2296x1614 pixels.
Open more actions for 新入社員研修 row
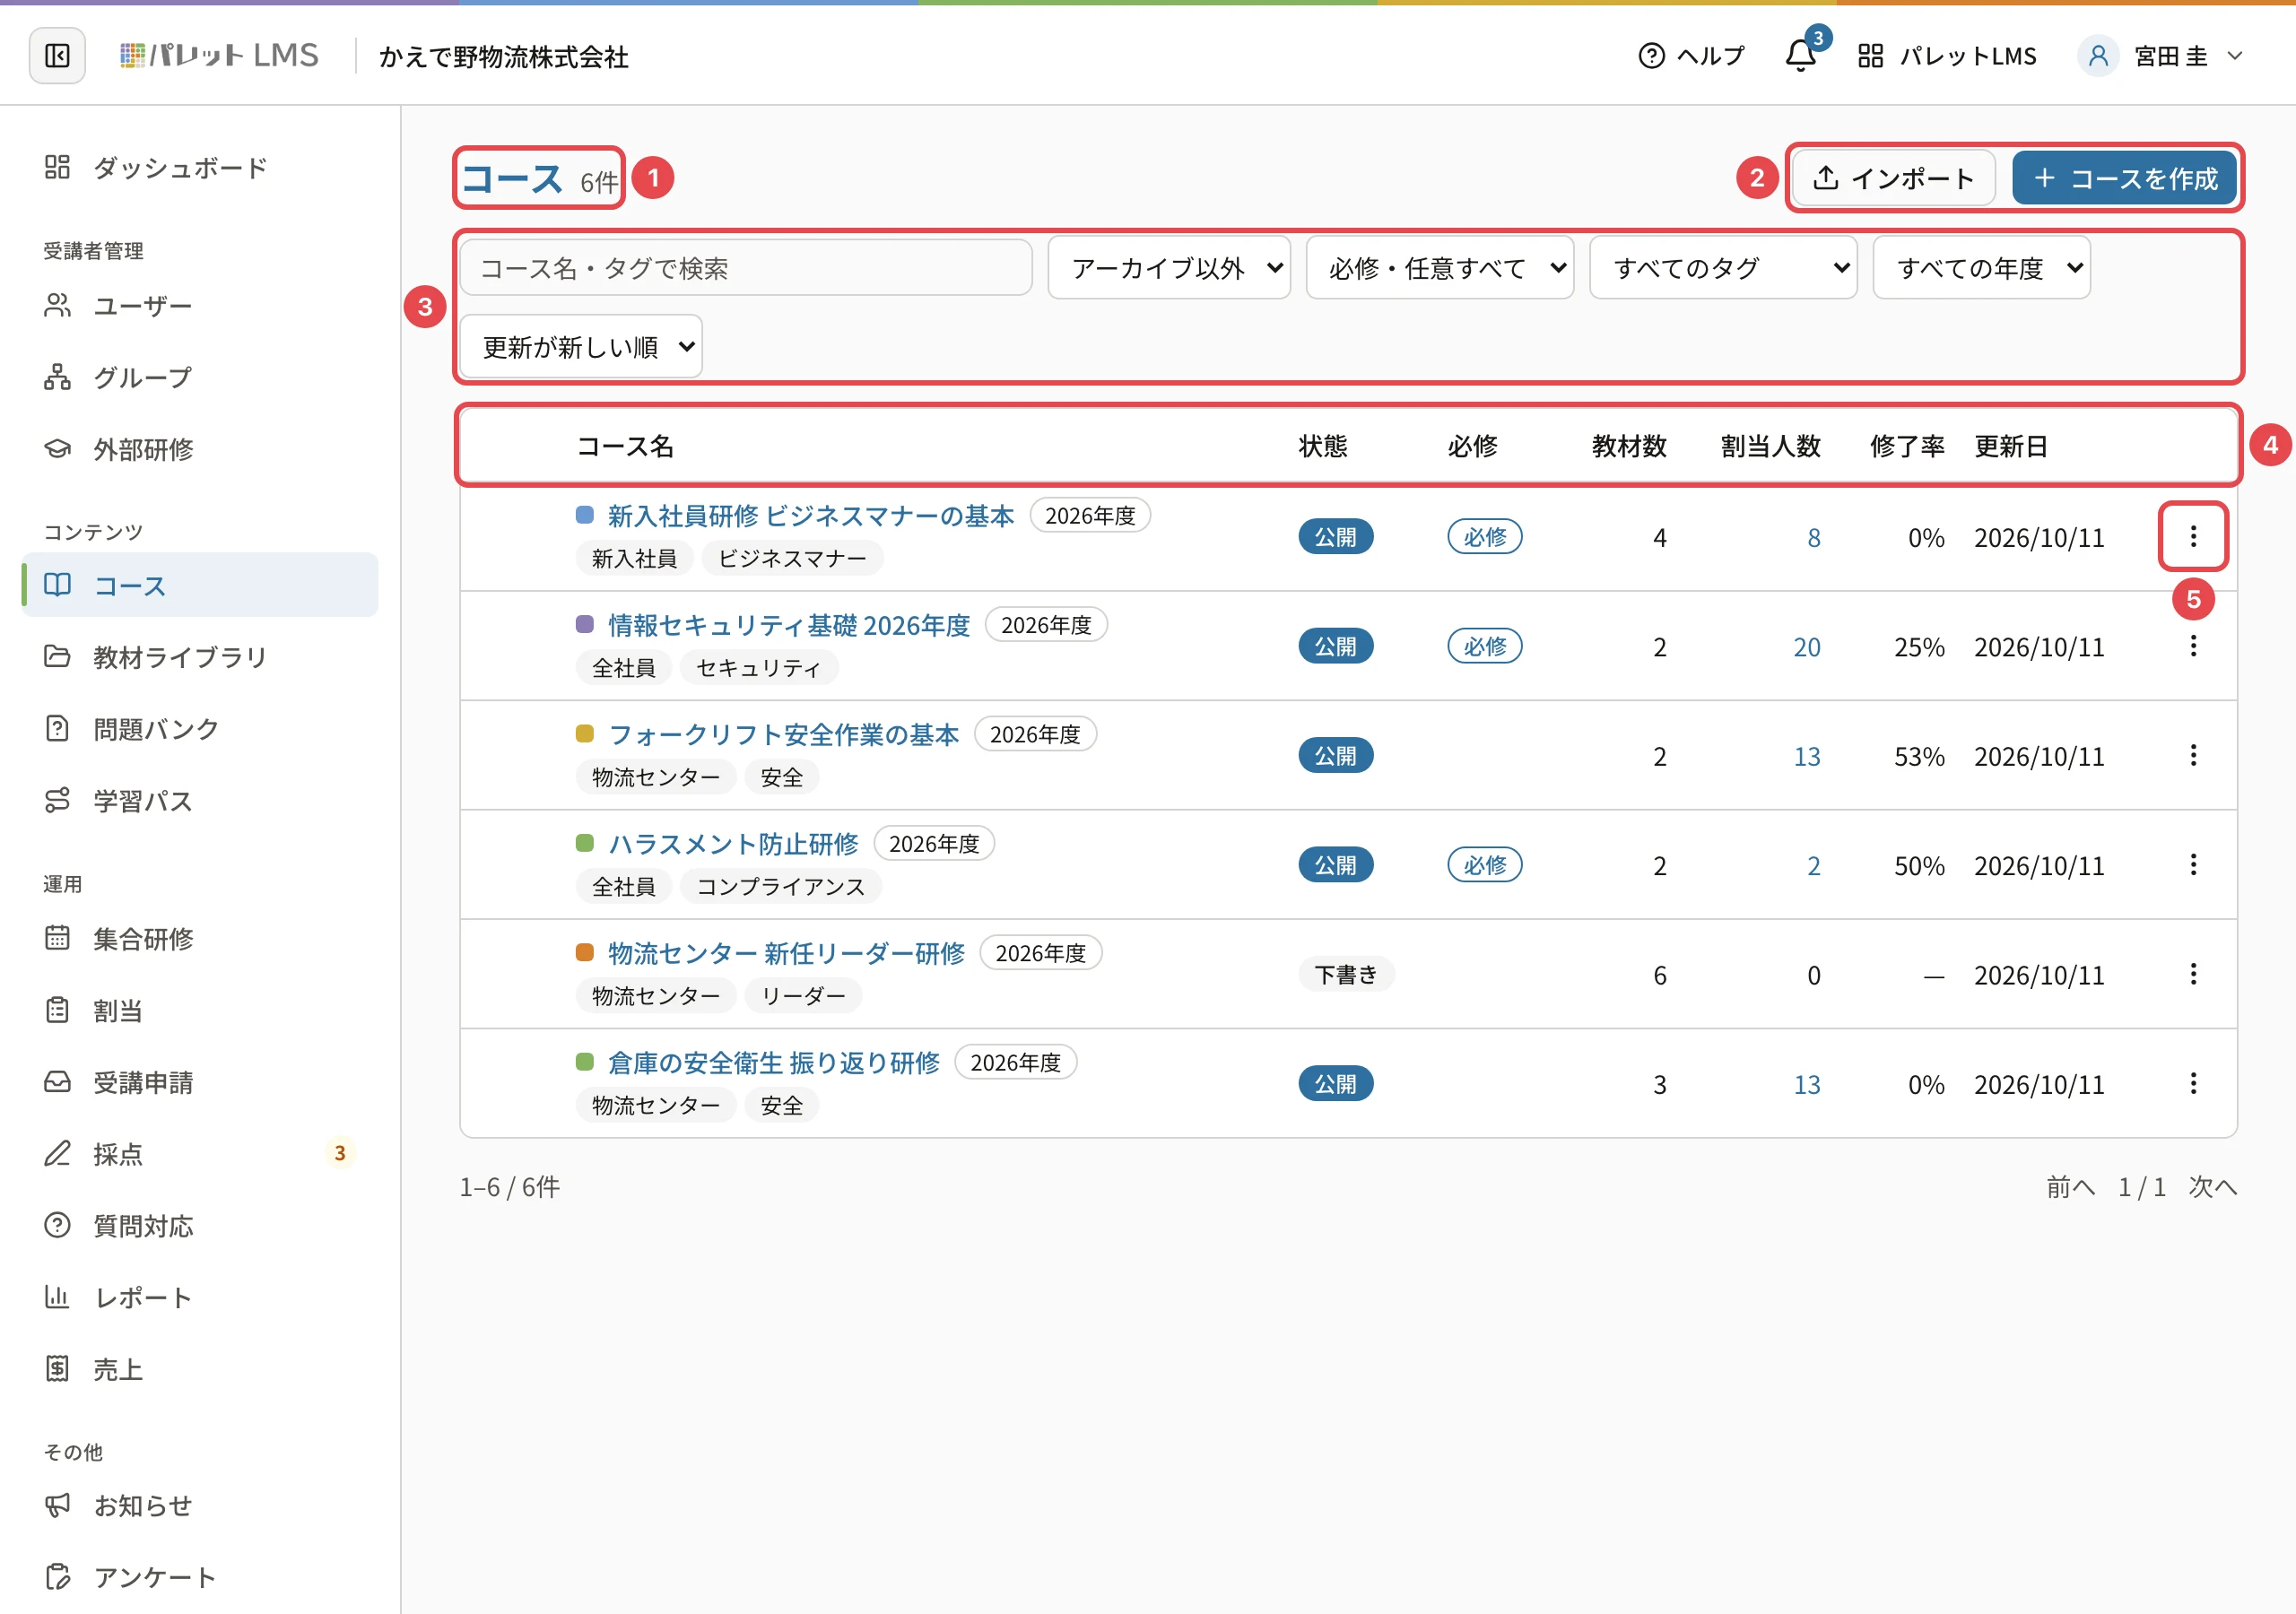point(2193,537)
